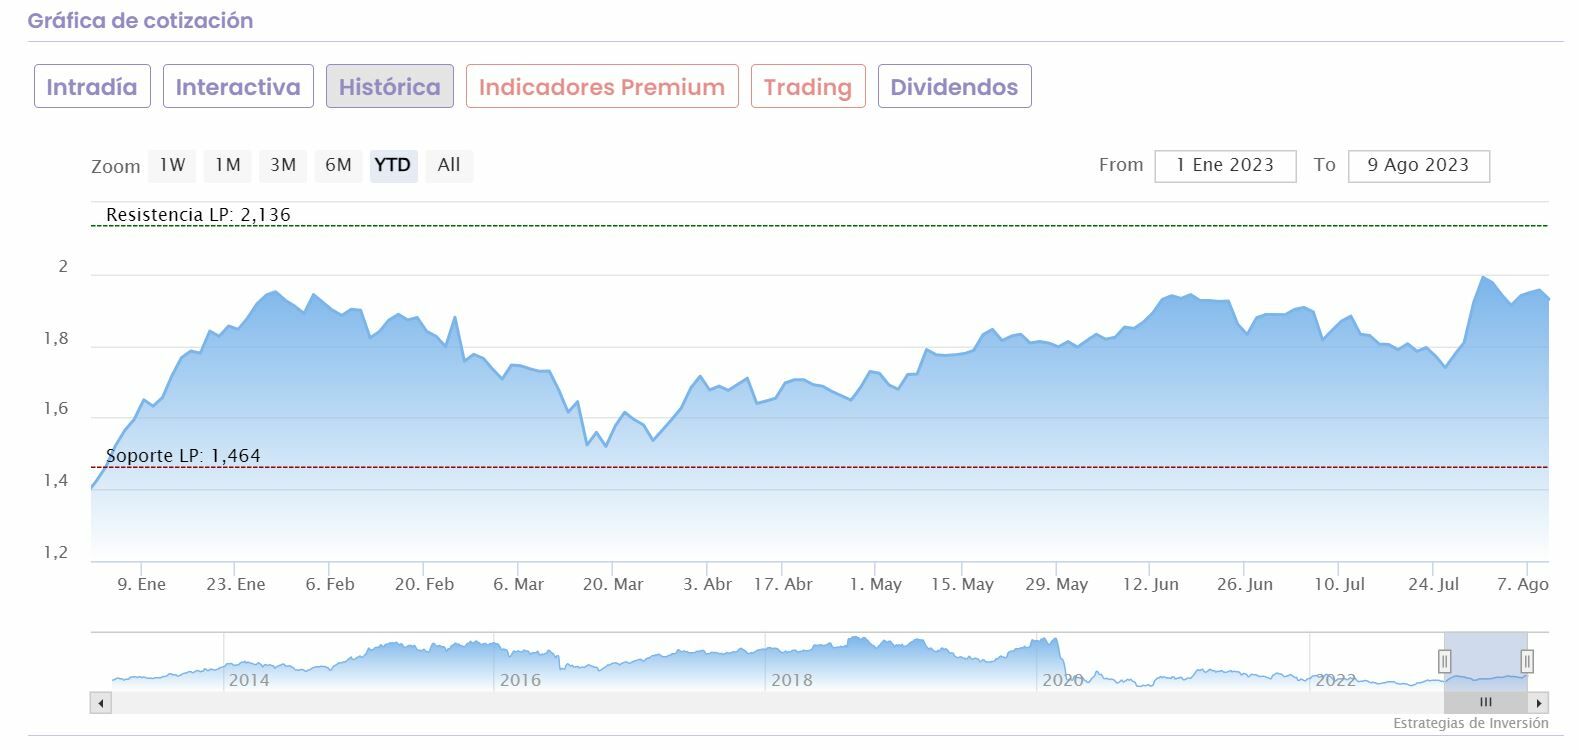Viewport: 1579px width, 750px height.
Task: Click the From date field
Action: pyautogui.click(x=1225, y=166)
